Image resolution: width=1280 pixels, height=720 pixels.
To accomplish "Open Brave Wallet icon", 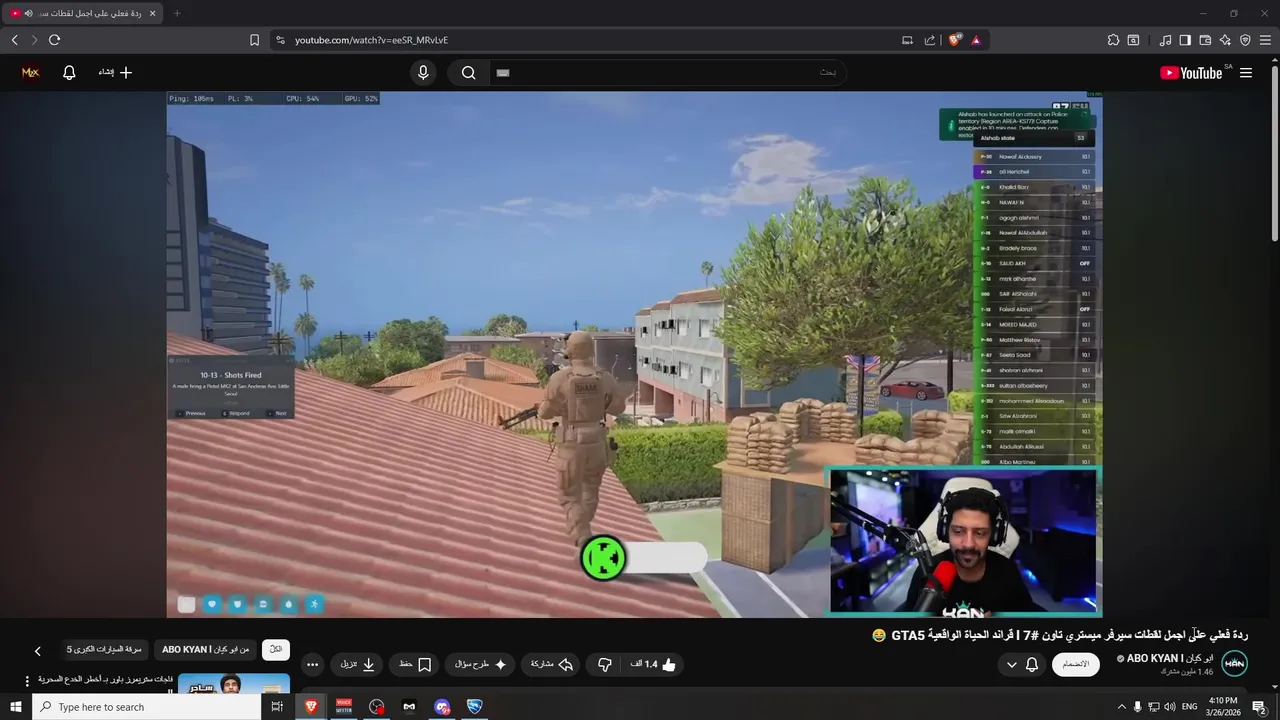I will click(x=1205, y=40).
